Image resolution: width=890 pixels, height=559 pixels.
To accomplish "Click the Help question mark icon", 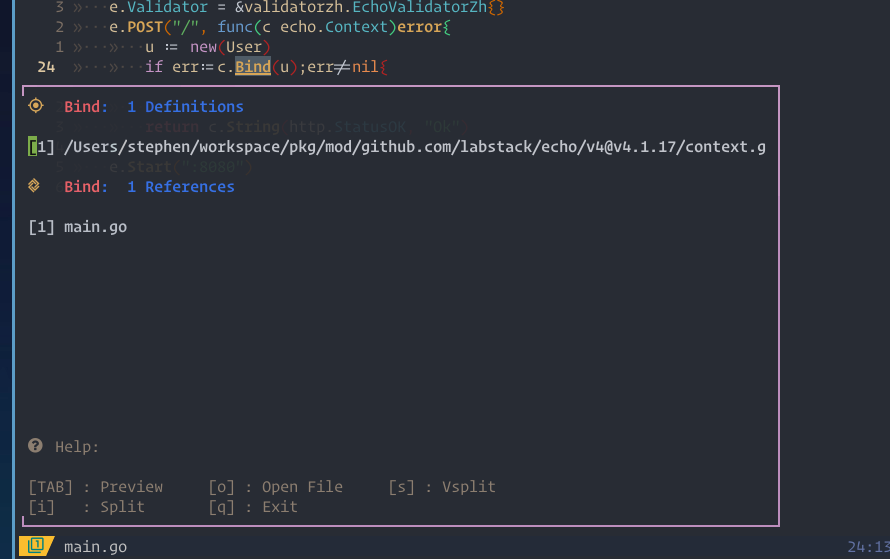I will [36, 446].
